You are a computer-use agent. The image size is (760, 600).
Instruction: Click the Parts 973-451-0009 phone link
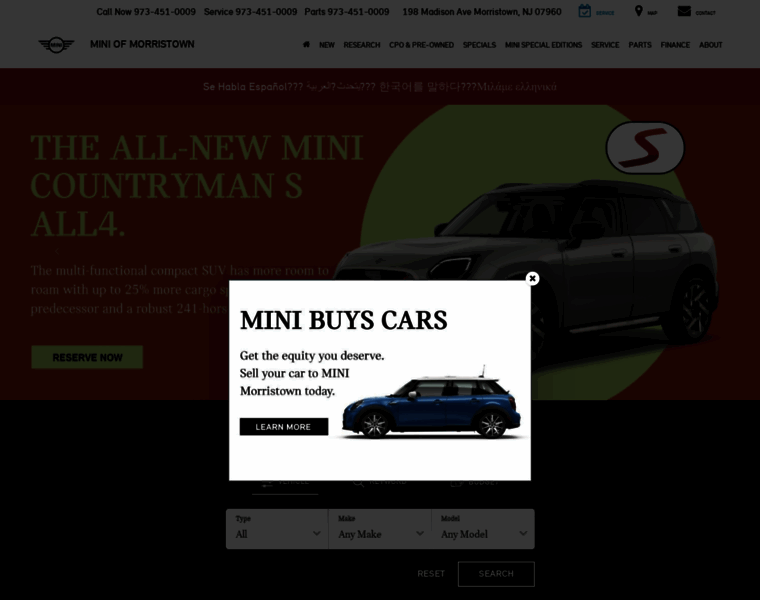(x=347, y=12)
